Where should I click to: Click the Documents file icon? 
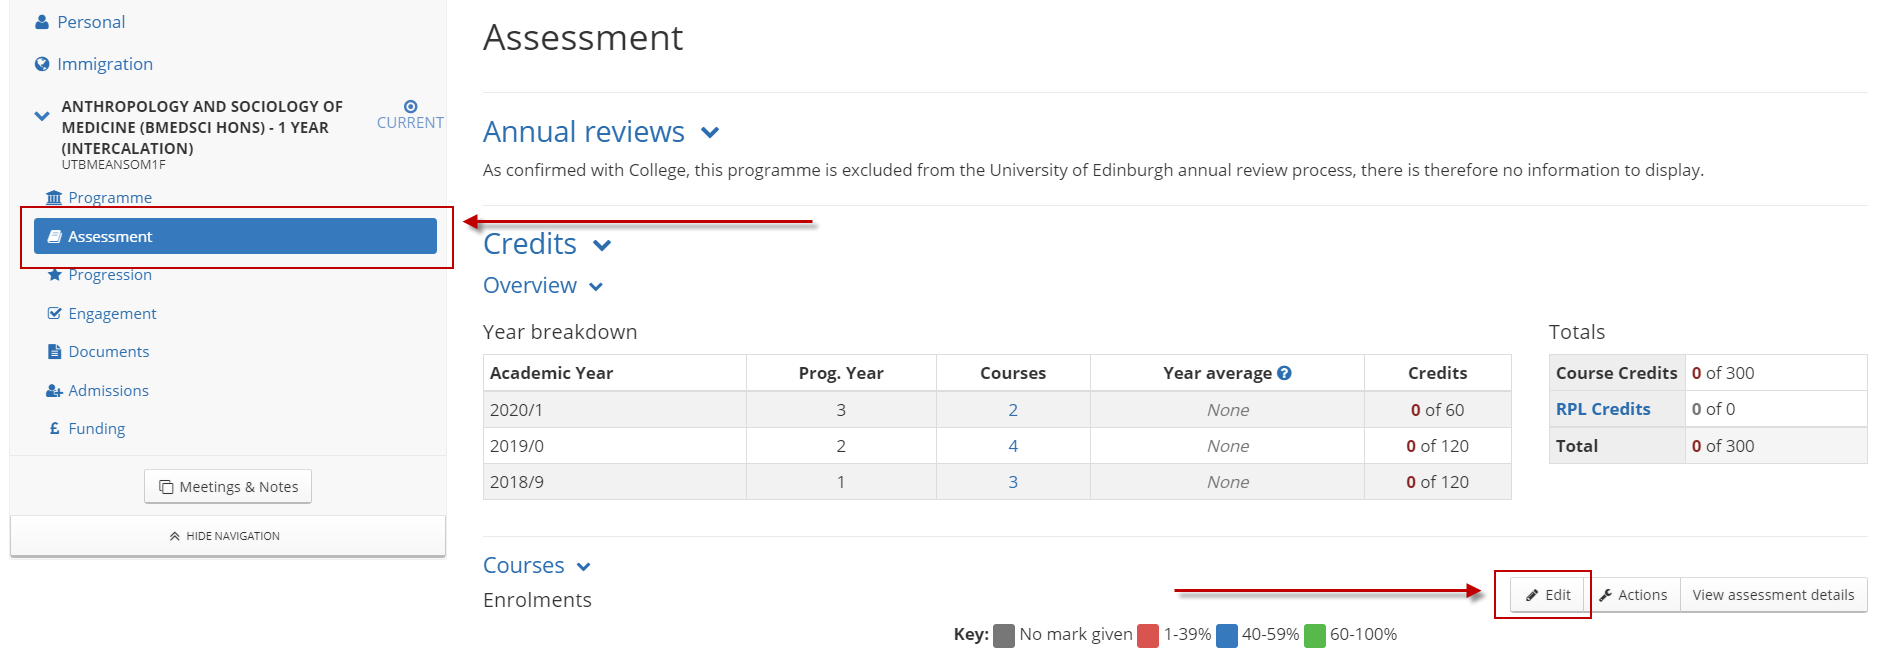point(55,352)
